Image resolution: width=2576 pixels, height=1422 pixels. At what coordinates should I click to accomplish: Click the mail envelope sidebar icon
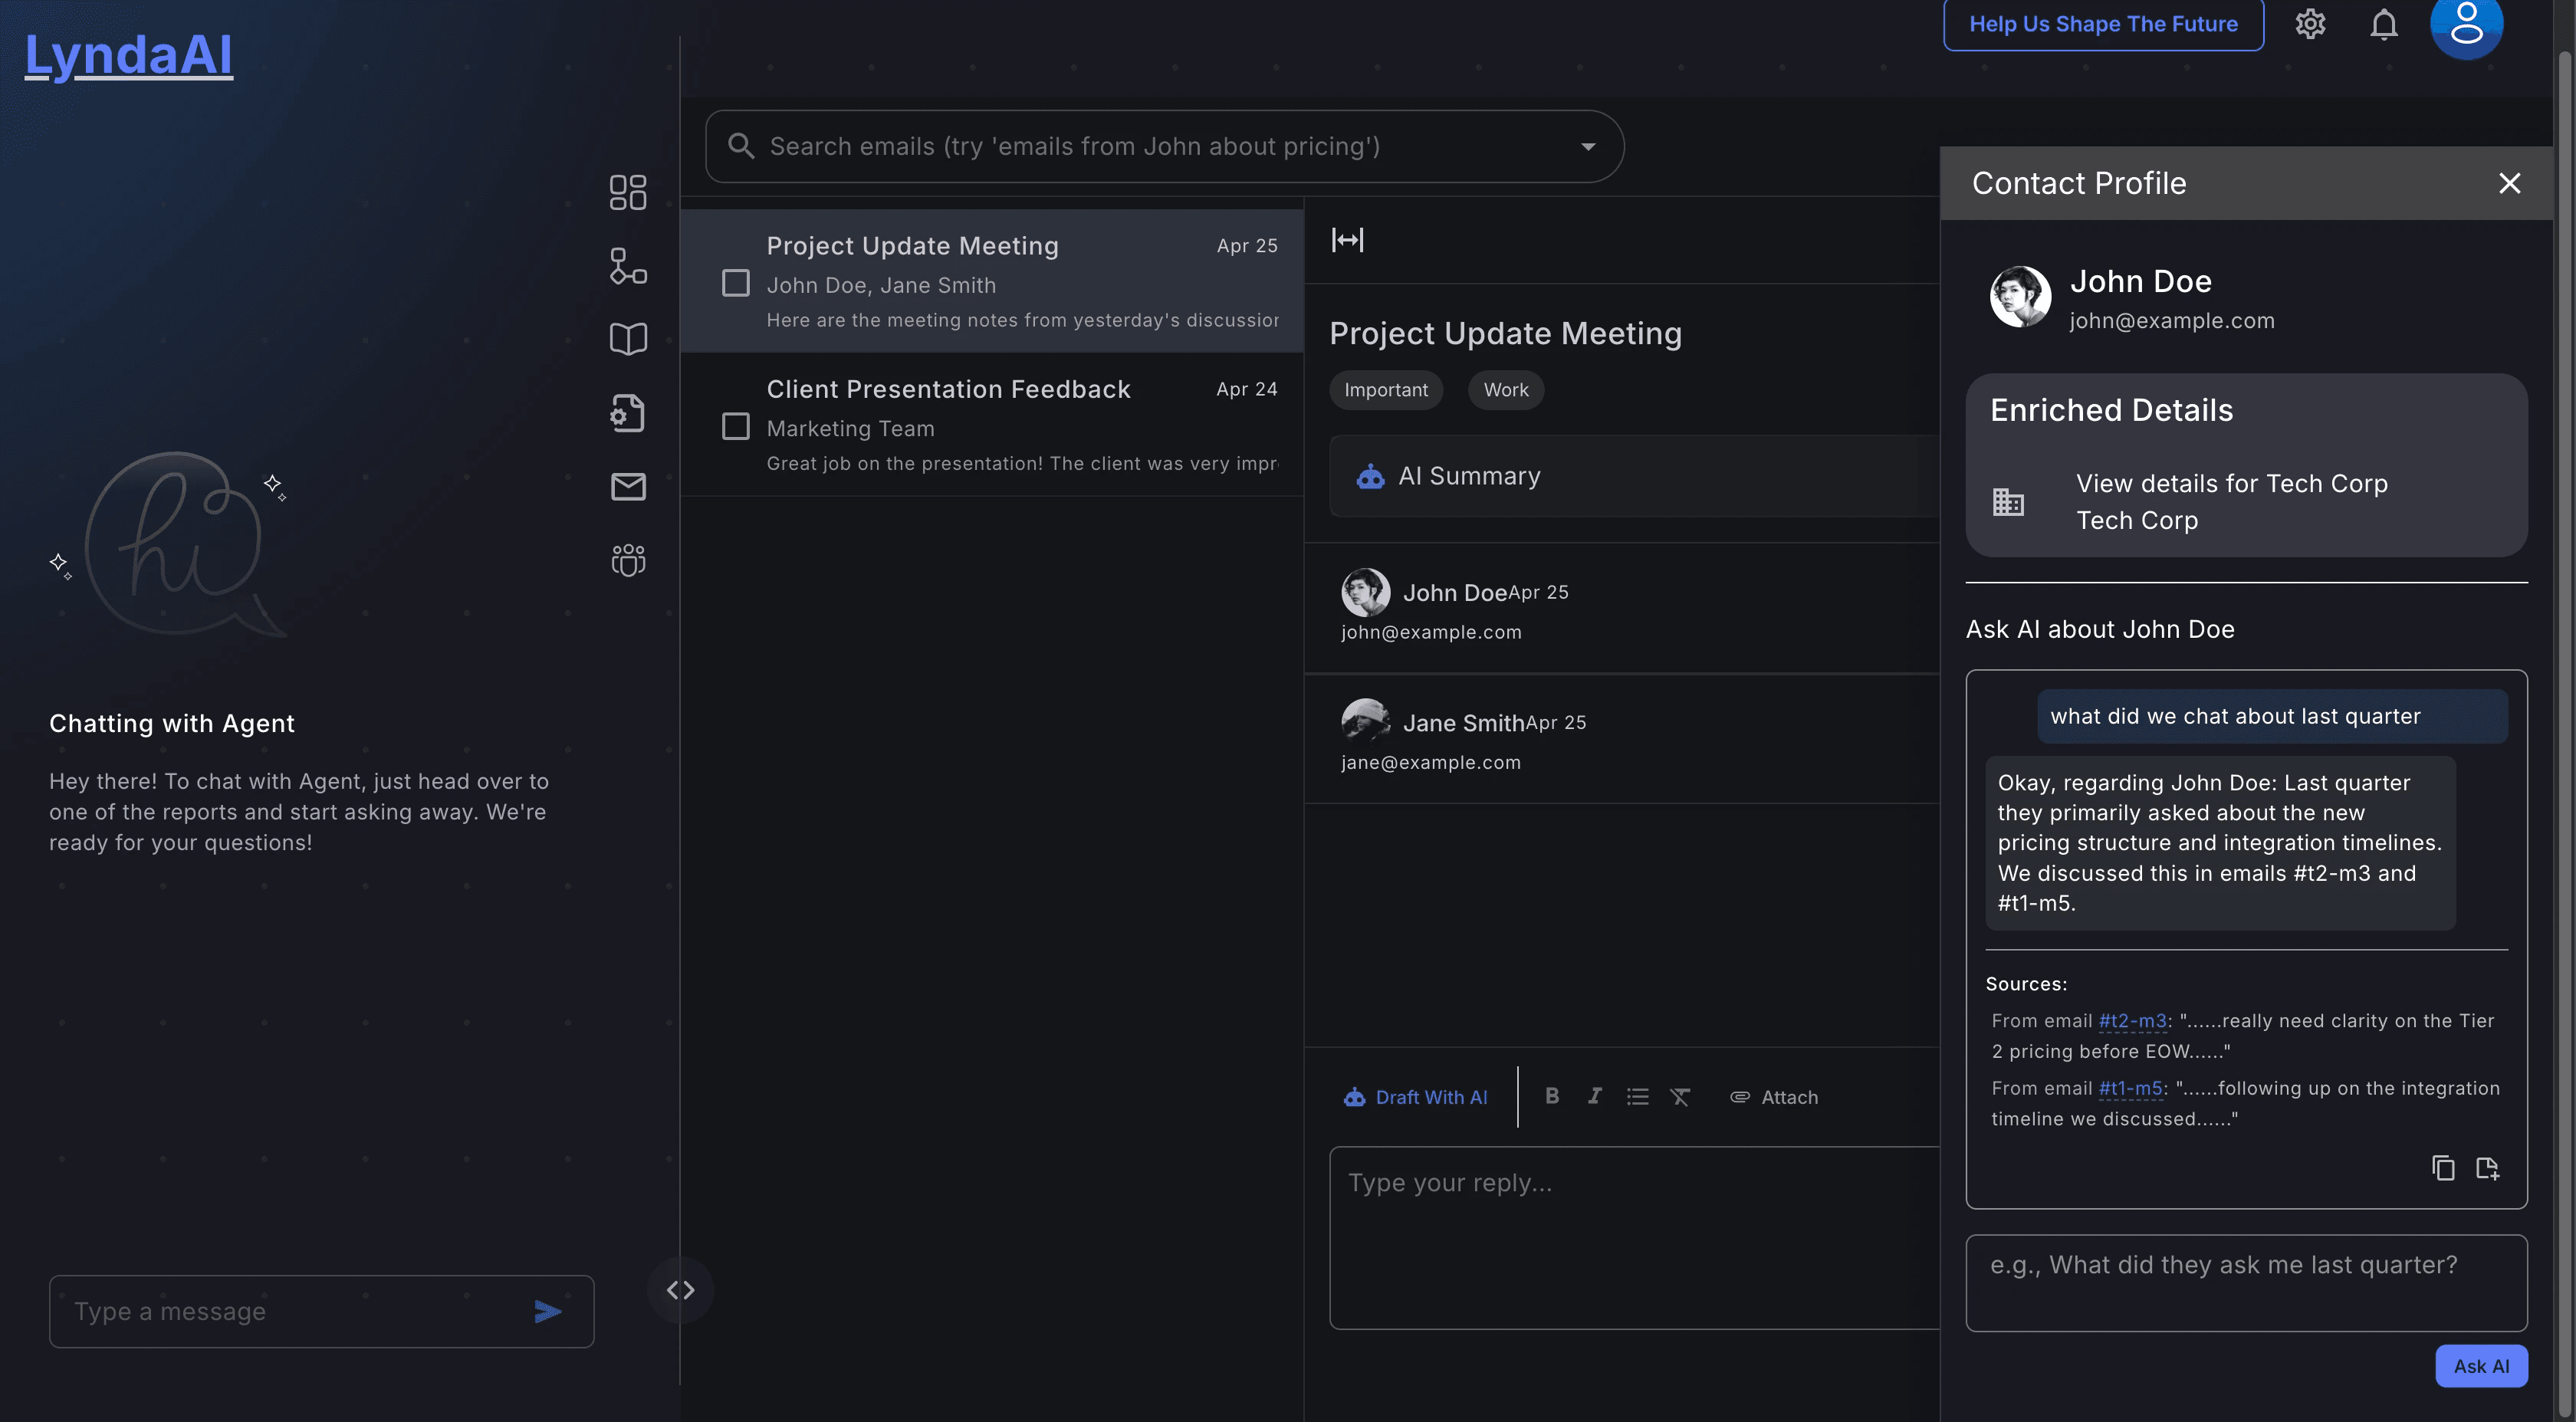pyautogui.click(x=628, y=487)
